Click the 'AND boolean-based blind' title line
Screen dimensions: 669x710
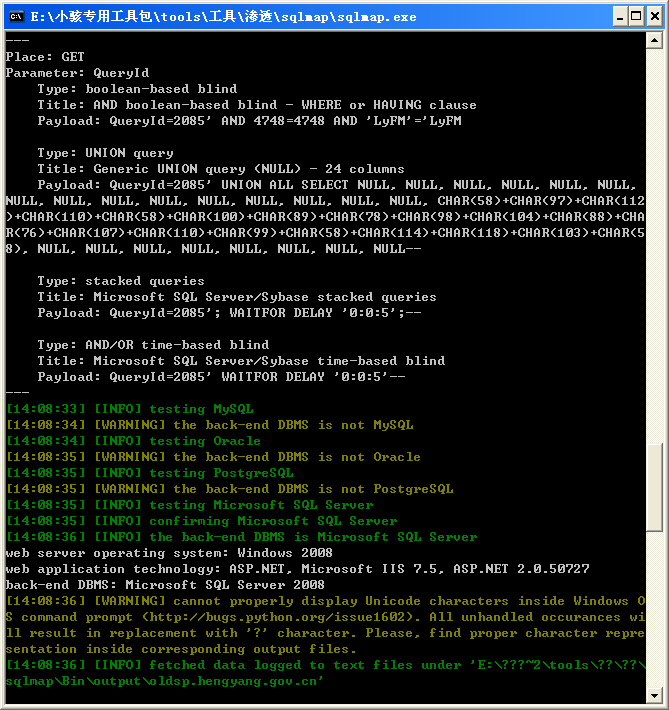click(x=257, y=105)
